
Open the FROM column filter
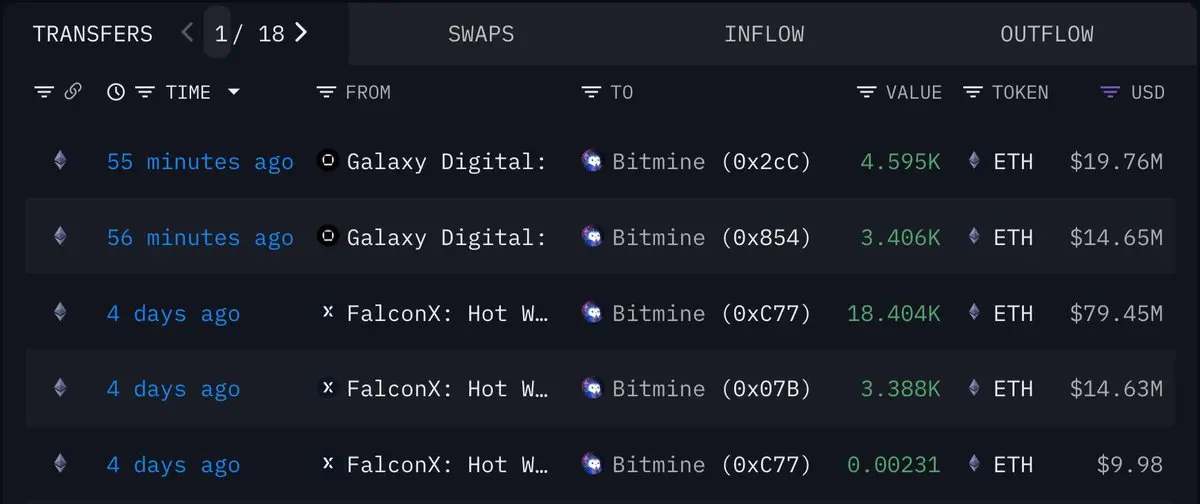pyautogui.click(x=326, y=92)
